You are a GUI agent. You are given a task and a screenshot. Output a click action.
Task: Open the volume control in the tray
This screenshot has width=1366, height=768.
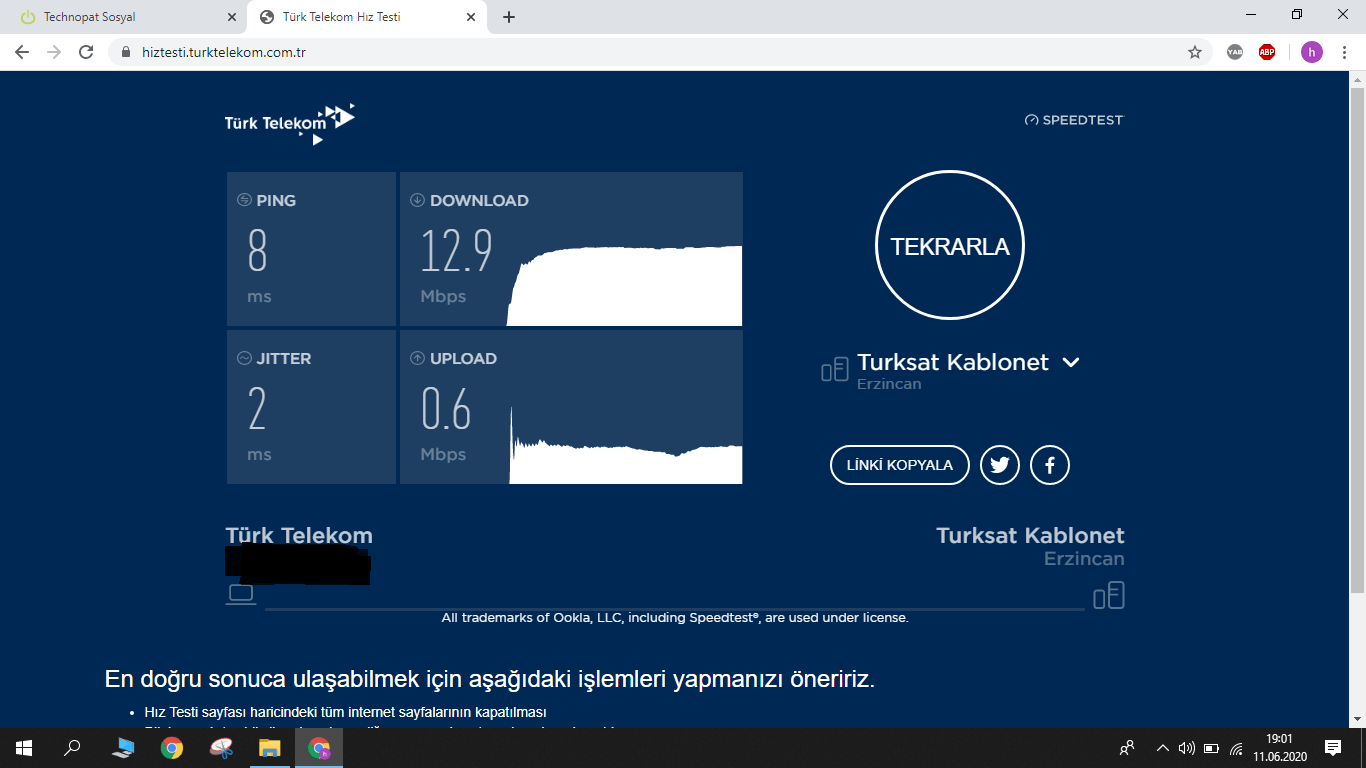pyautogui.click(x=1187, y=747)
